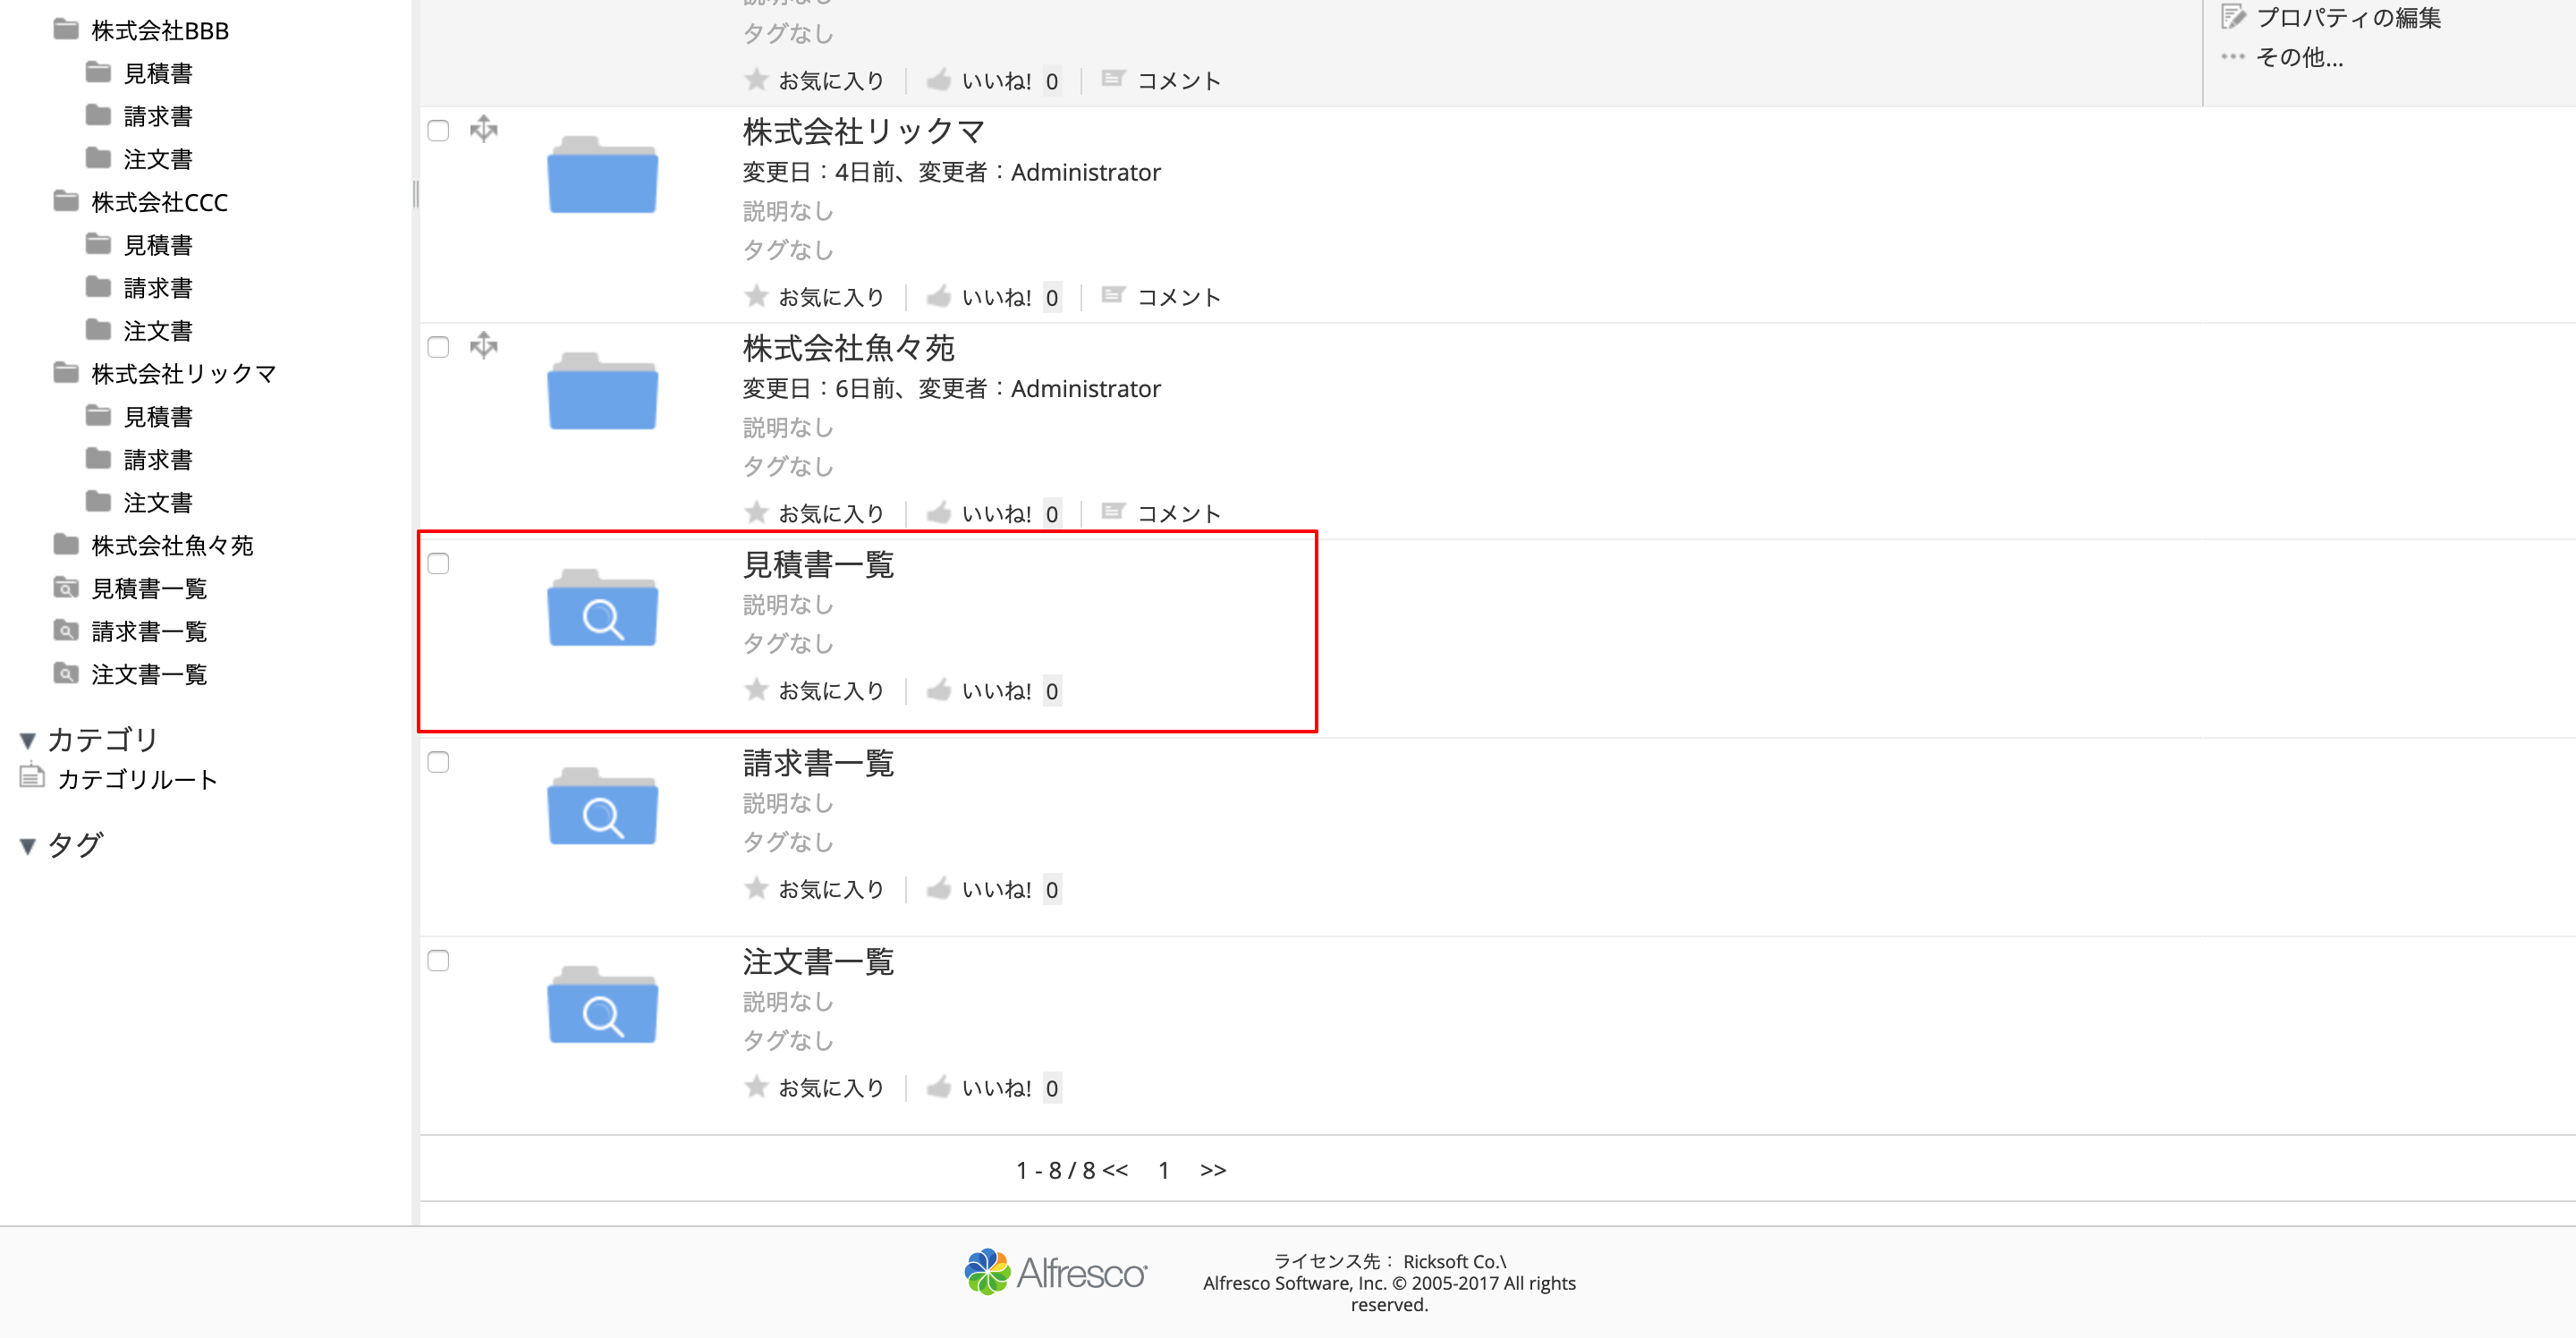The width and height of the screenshot is (2576, 1338).
Task: Open the その他... more actions menu
Action: (x=2298, y=57)
